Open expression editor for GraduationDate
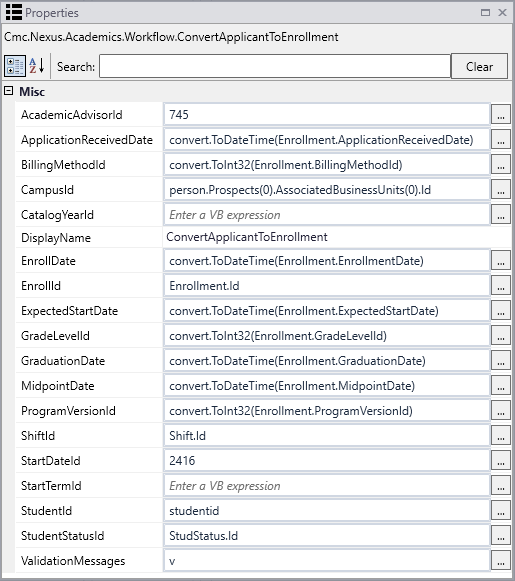The image size is (515, 581). 501,361
